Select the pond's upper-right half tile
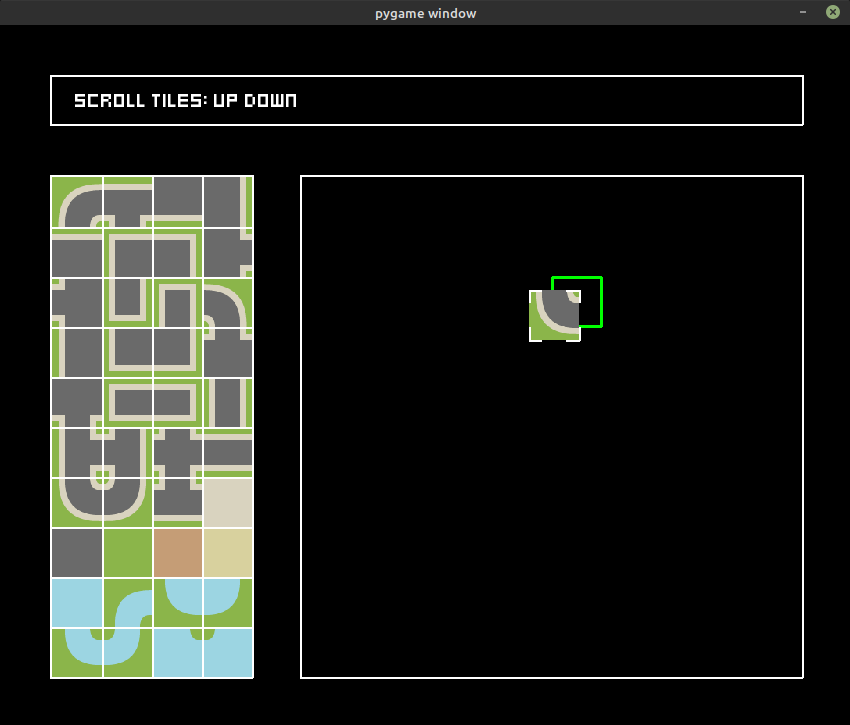This screenshot has height=725, width=850. (228, 602)
